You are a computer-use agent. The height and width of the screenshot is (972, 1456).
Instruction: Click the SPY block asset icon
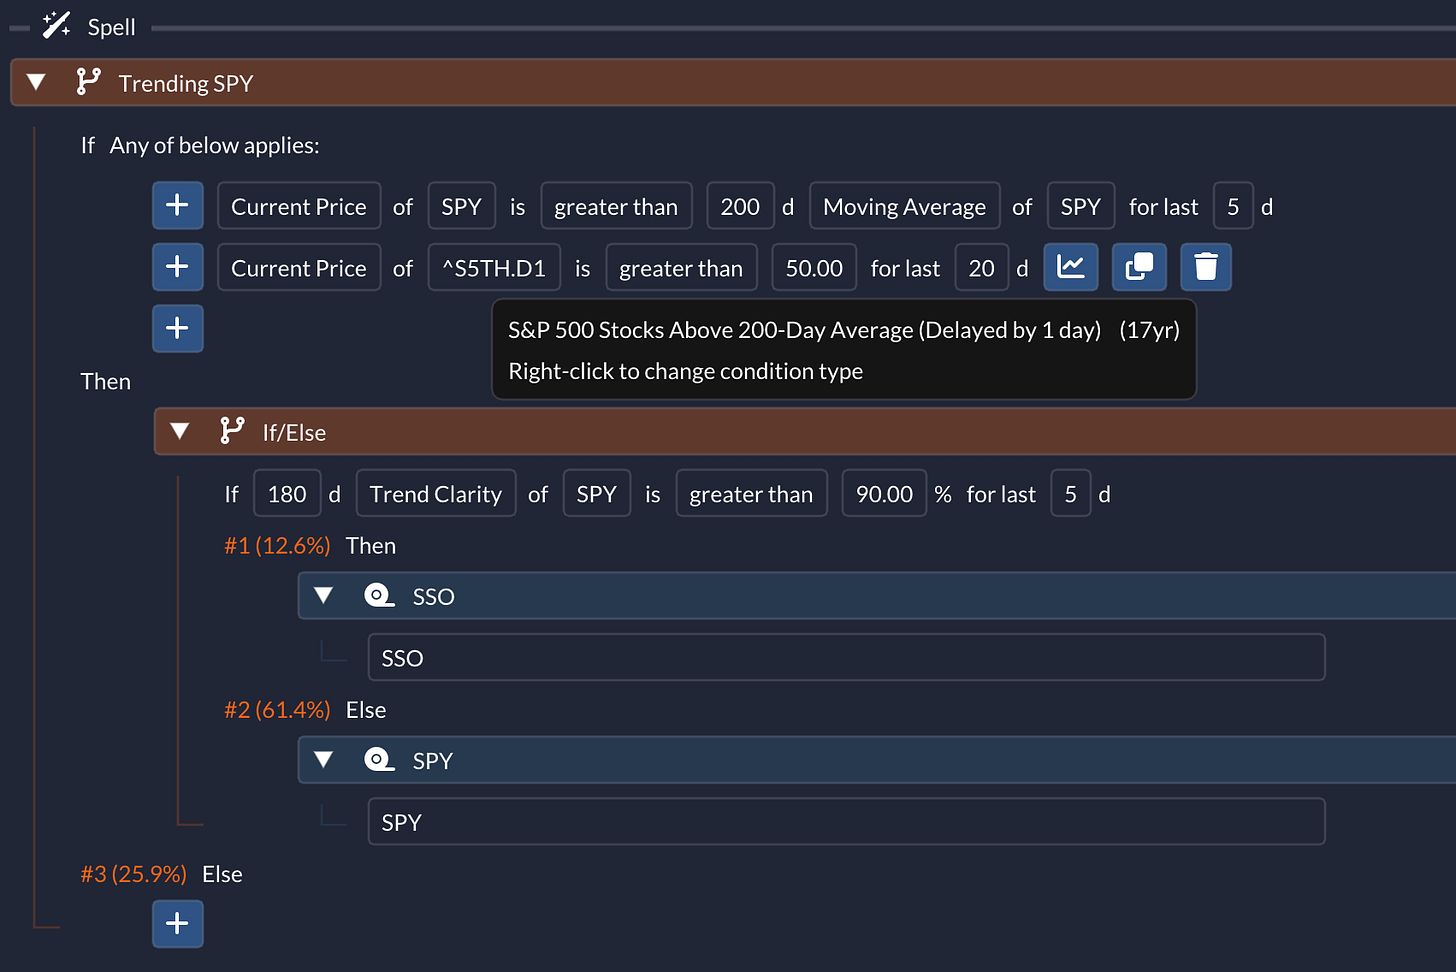point(379,759)
